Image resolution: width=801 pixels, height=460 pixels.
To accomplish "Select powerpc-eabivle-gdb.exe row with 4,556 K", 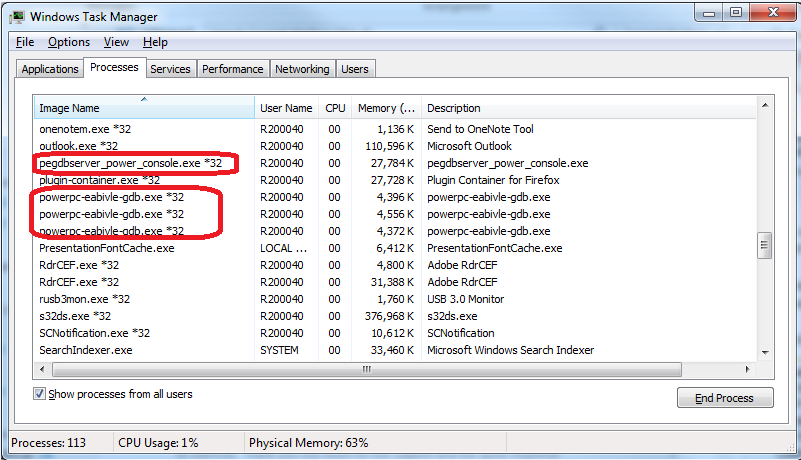I will coord(395,214).
